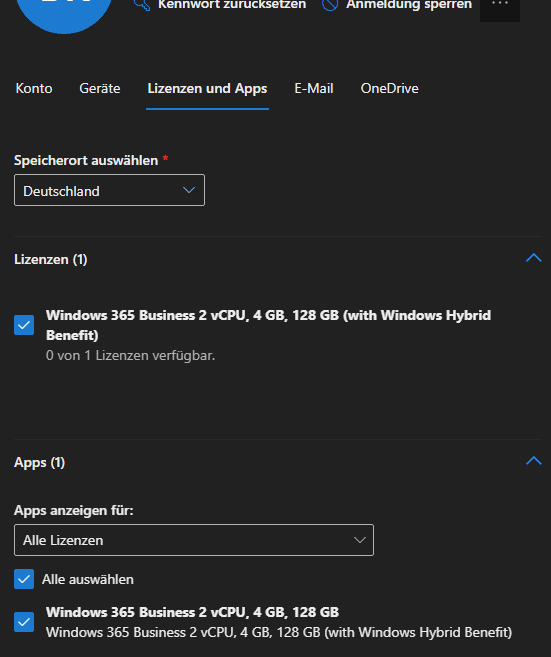Open the Speicherort Deutschland dropdown
The width and height of the screenshot is (551, 657).
pyautogui.click(x=109, y=190)
